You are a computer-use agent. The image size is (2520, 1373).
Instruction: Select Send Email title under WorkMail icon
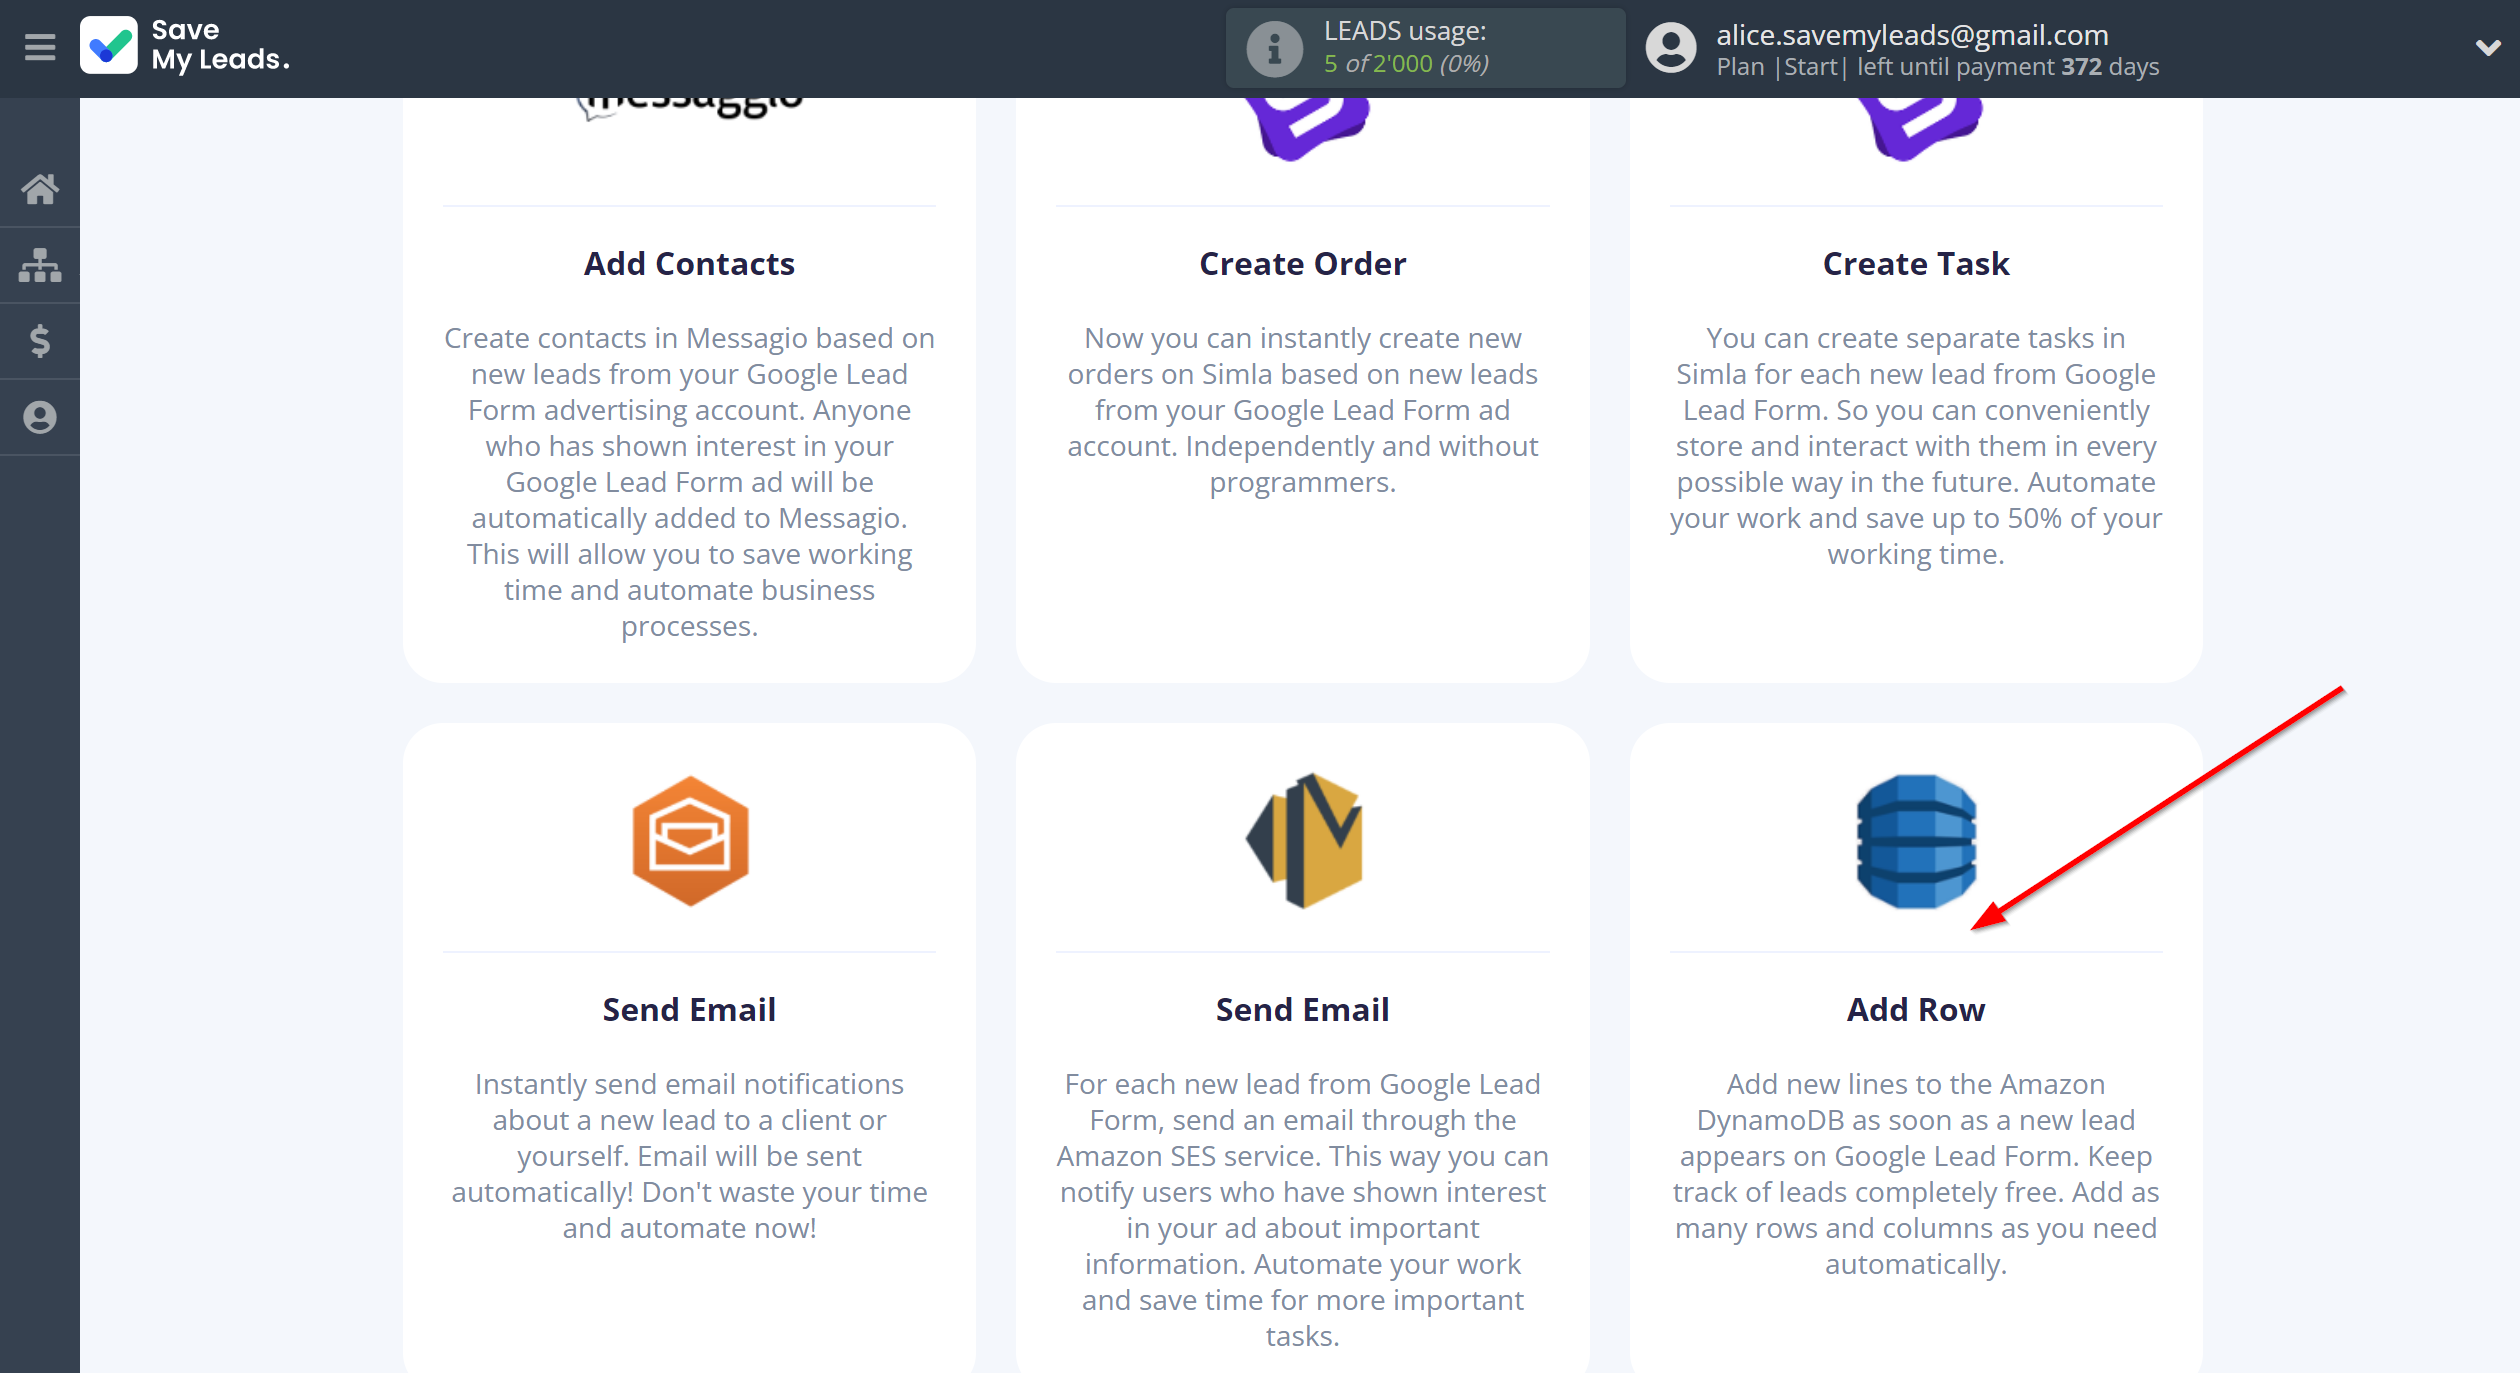pyautogui.click(x=689, y=1010)
